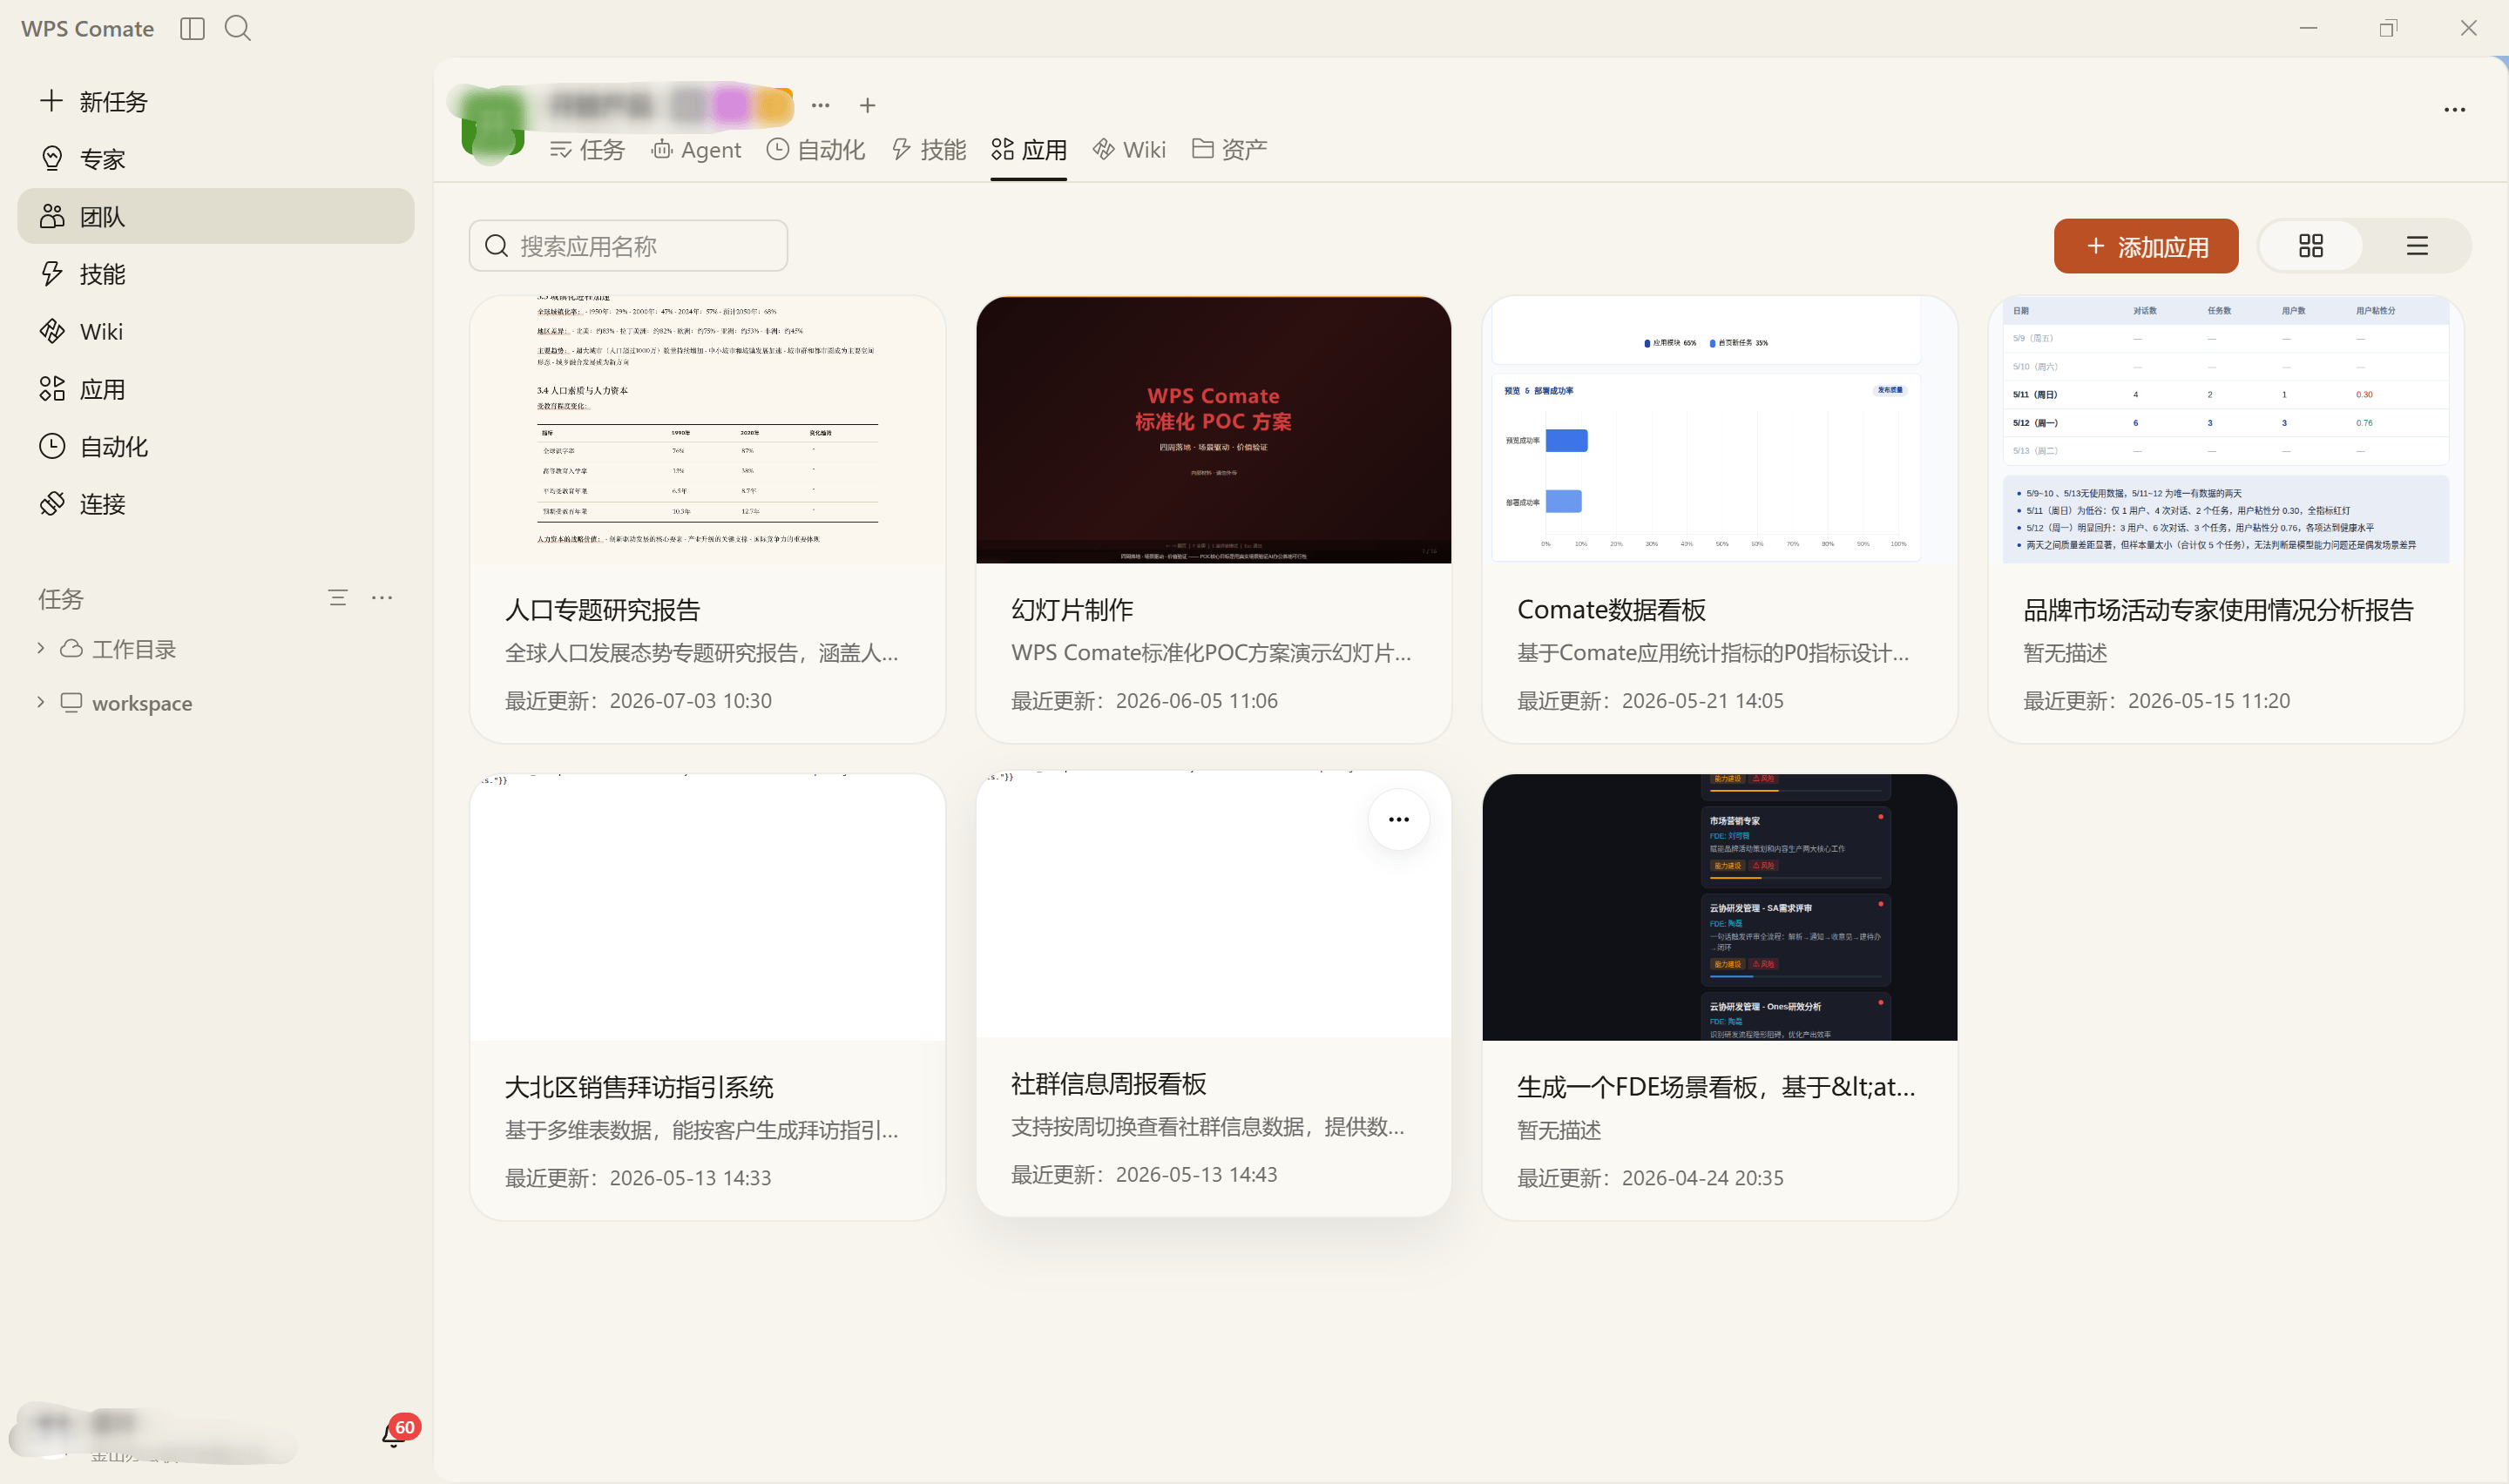Focus the 搜索应用名称 search field
Viewport: 2509px width, 1484px height.
tap(628, 246)
